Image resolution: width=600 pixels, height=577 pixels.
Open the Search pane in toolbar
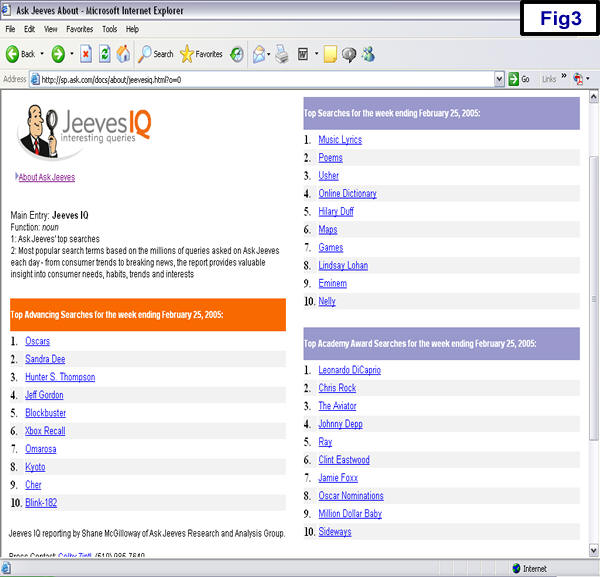pyautogui.click(x=156, y=54)
